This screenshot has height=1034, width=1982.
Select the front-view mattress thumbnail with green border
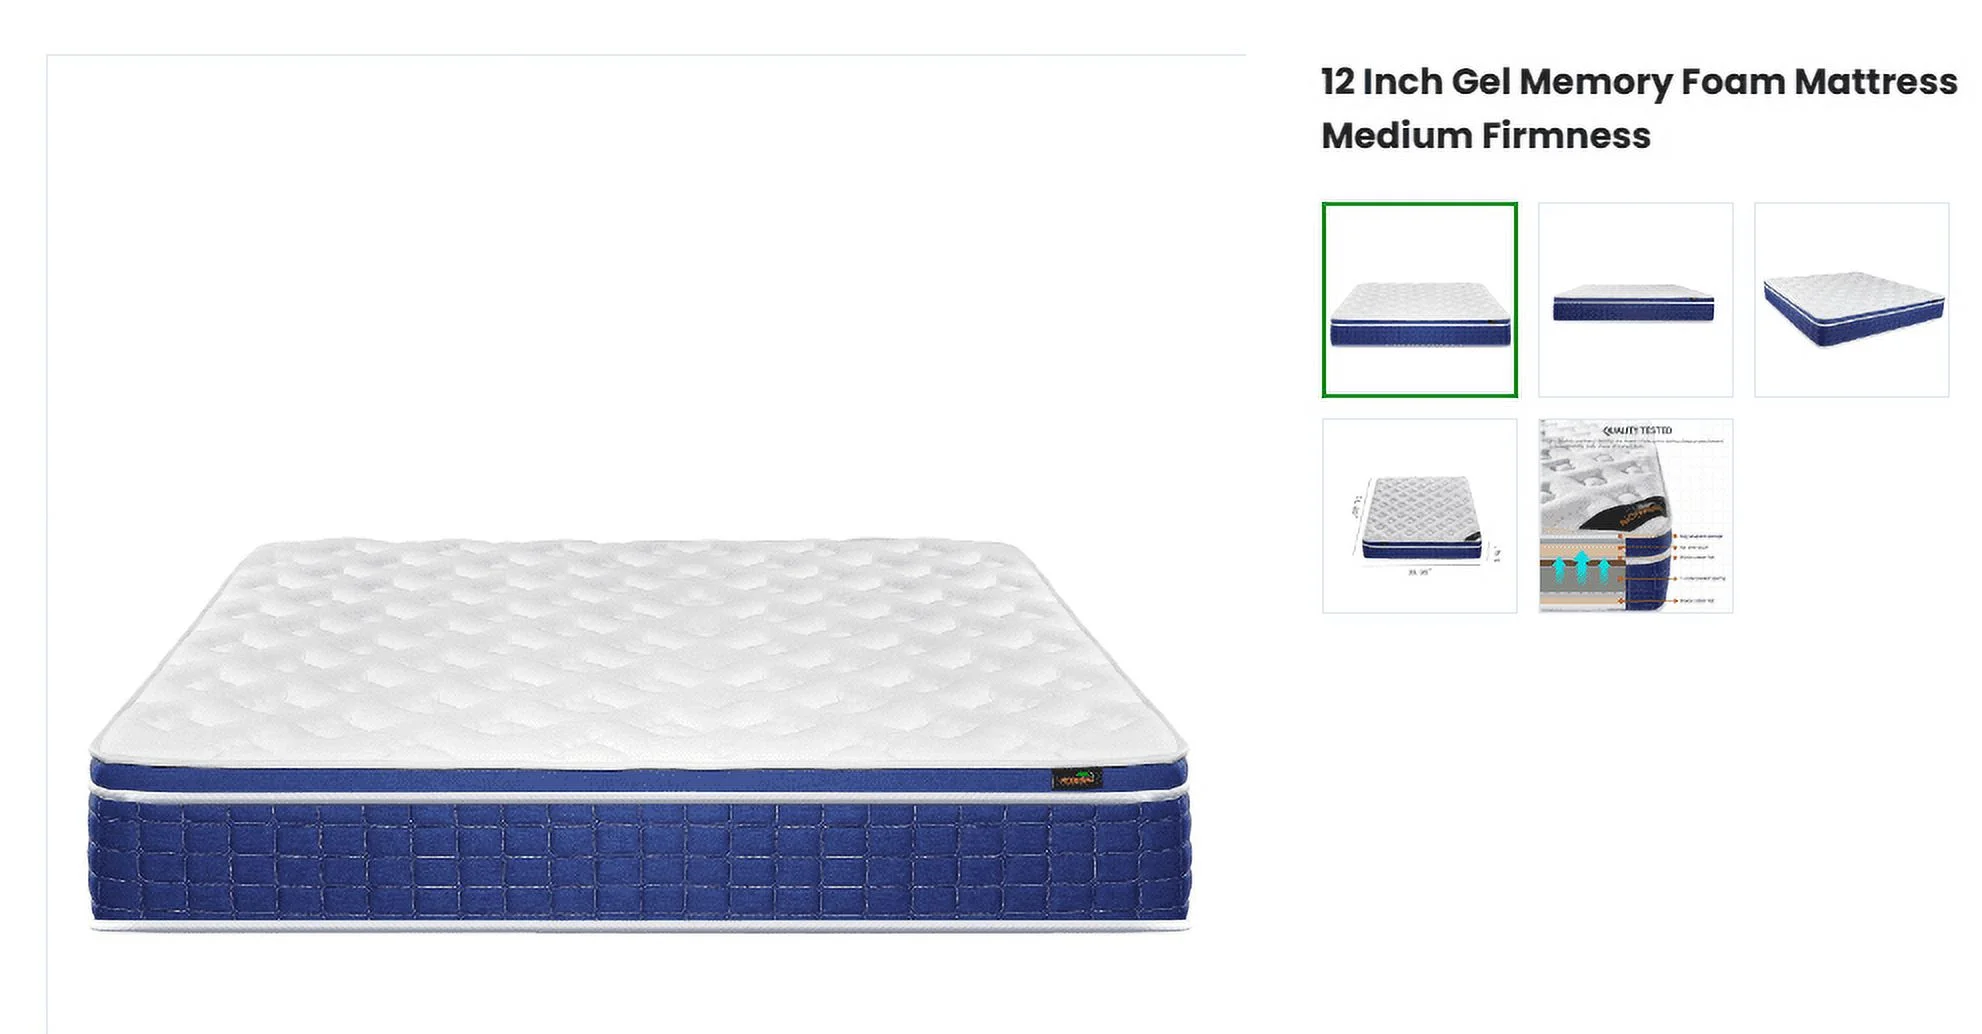point(1419,300)
